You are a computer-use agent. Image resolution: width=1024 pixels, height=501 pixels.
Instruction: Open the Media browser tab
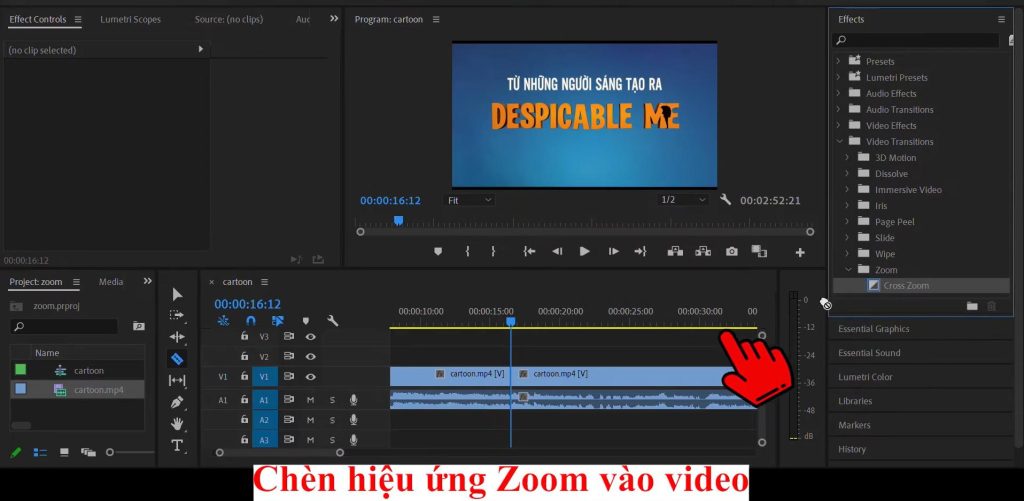pos(111,282)
